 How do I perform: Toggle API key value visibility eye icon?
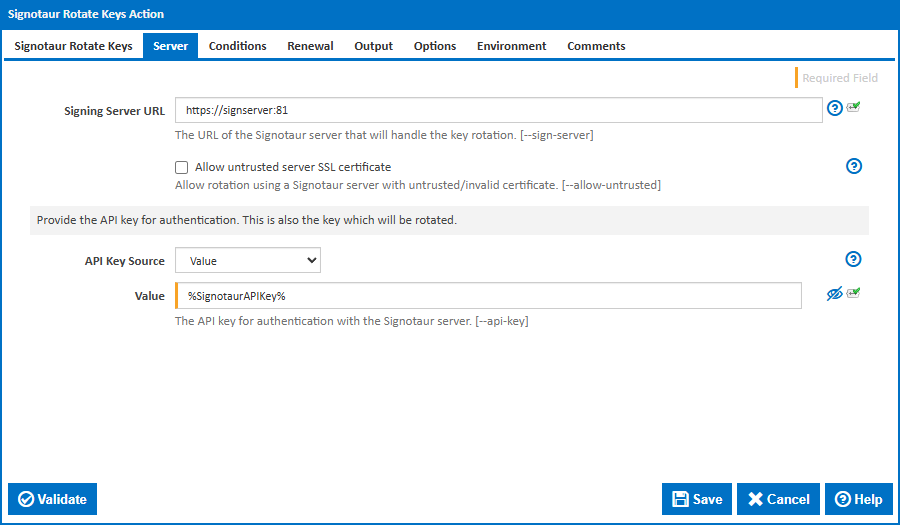click(834, 294)
